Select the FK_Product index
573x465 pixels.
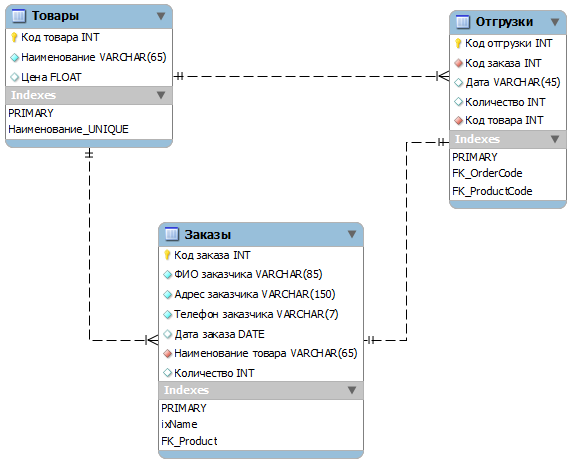point(189,441)
